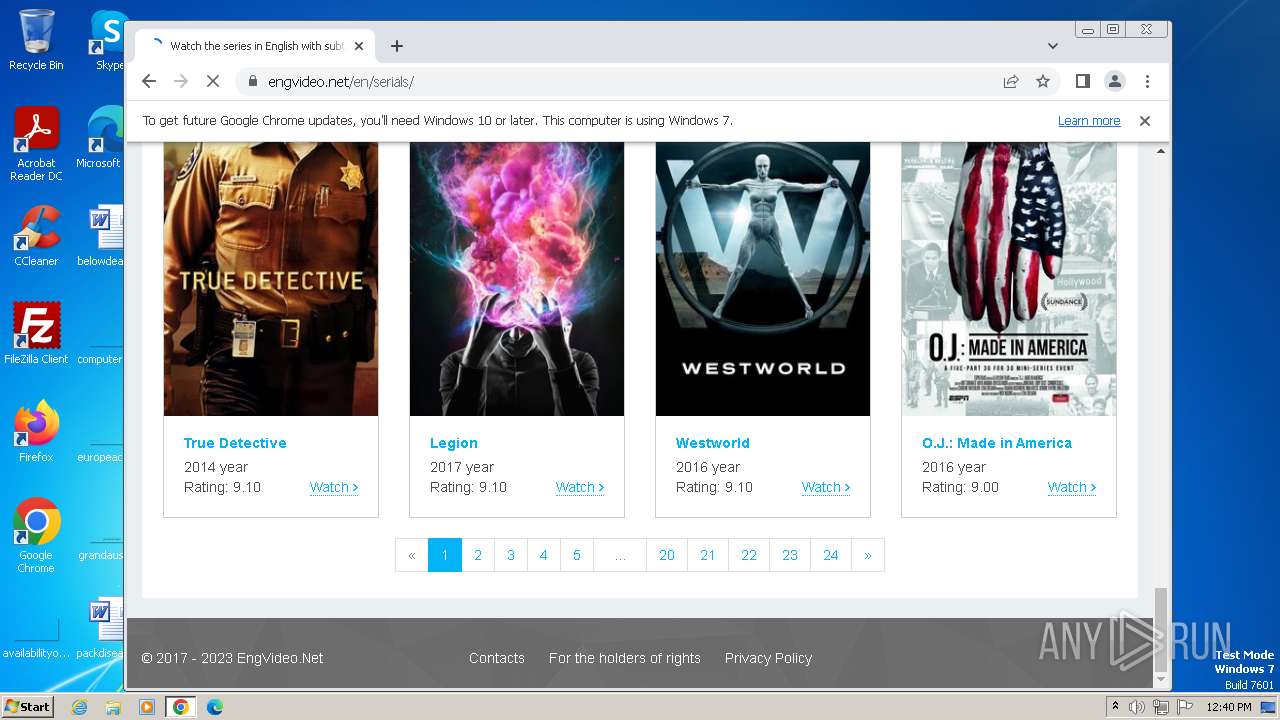Open the CCleaner desktop icon

click(x=36, y=237)
